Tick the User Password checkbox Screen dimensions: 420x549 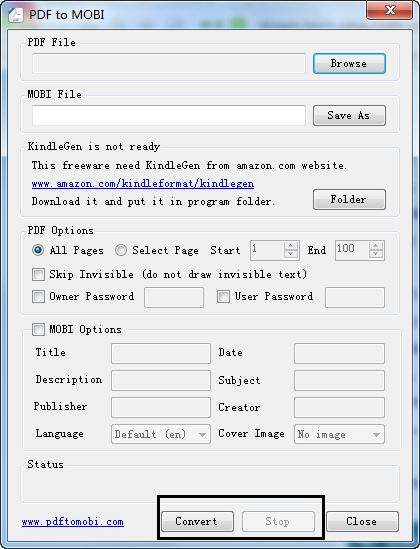pyautogui.click(x=223, y=297)
